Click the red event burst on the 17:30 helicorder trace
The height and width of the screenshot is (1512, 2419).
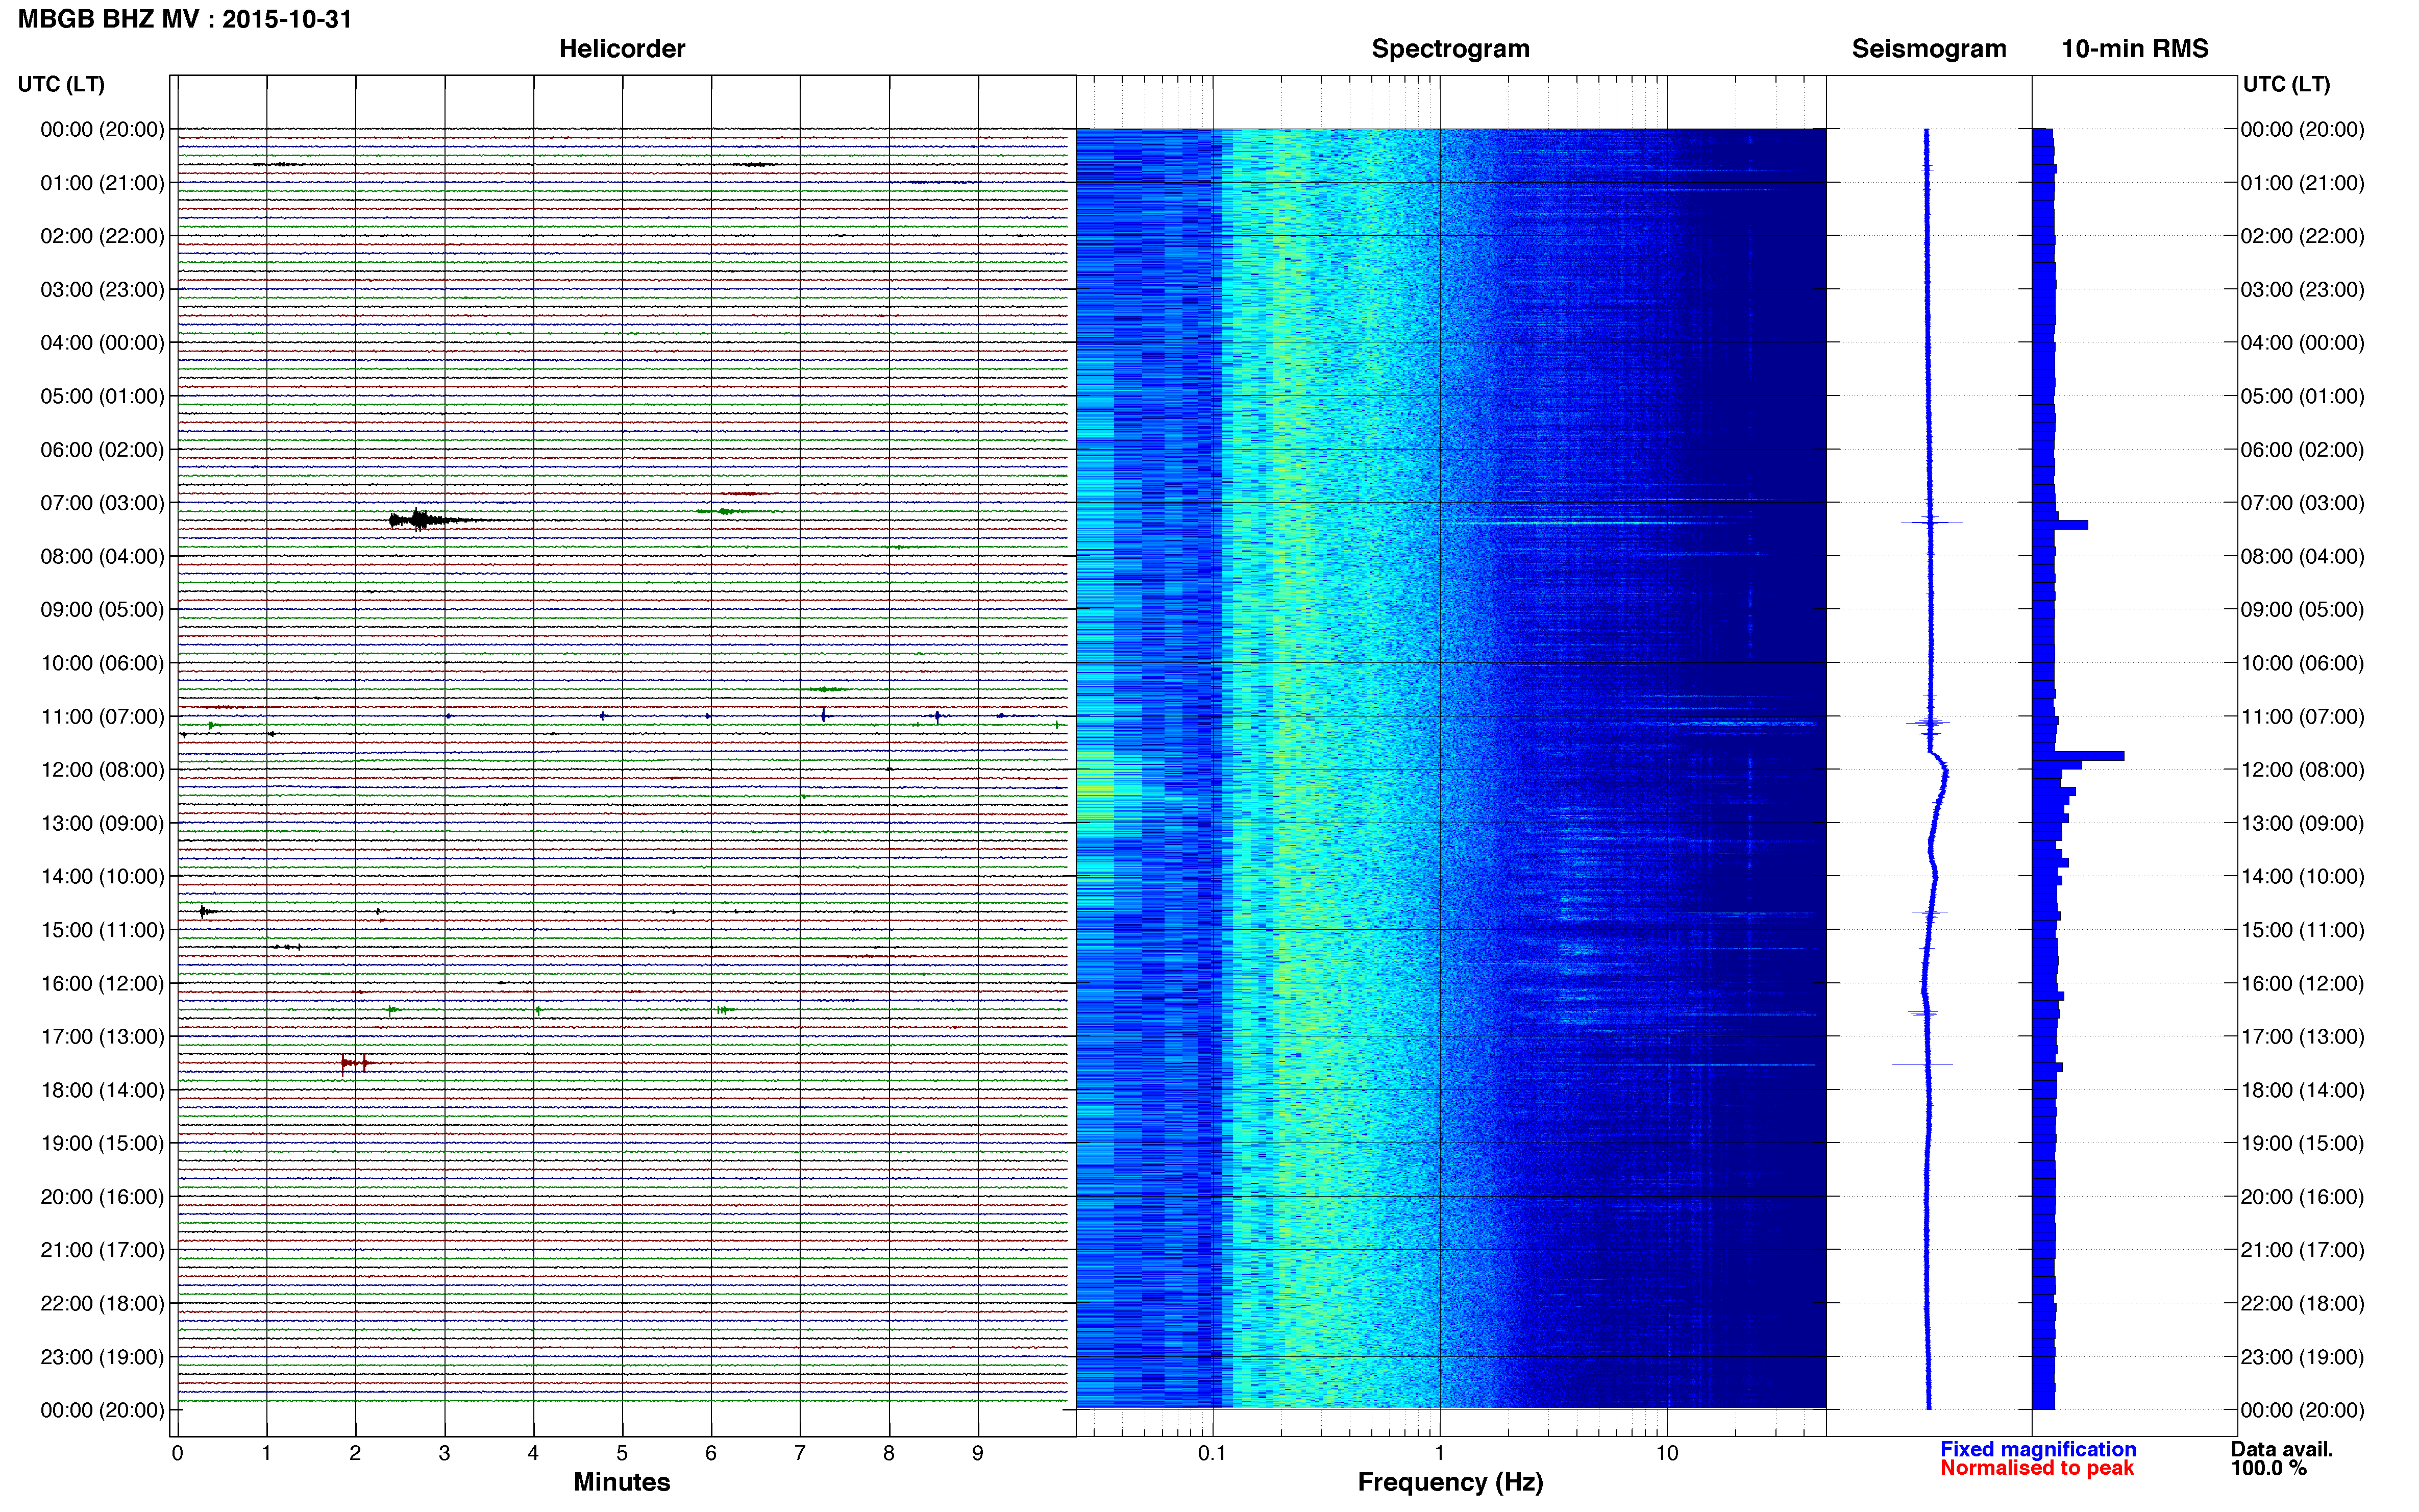point(356,1062)
